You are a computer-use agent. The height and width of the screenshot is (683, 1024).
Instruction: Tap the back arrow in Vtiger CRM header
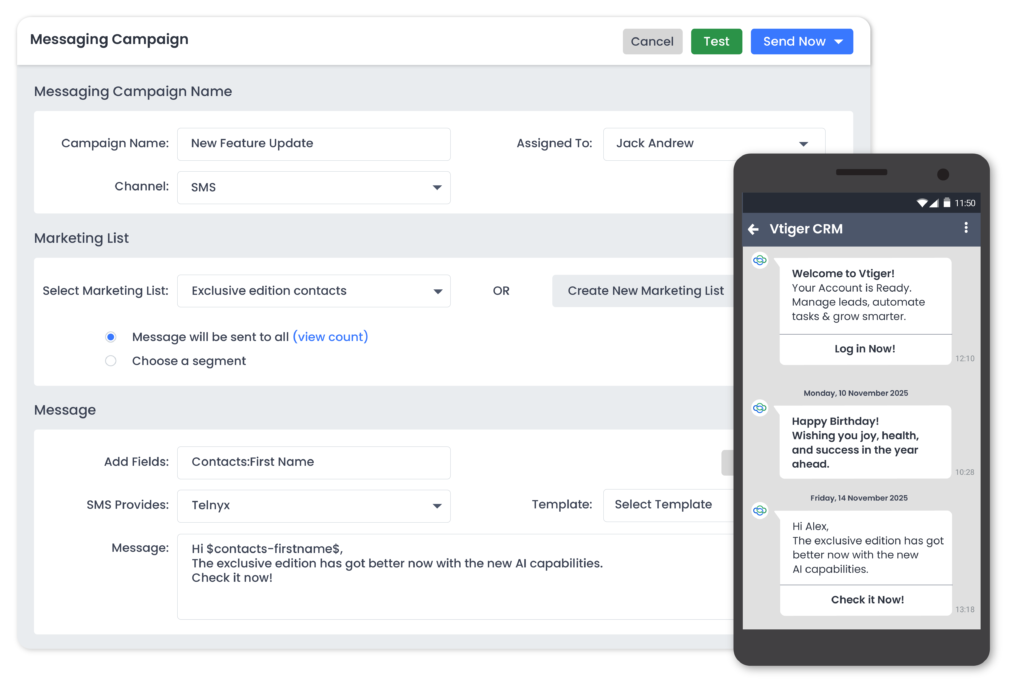[753, 229]
